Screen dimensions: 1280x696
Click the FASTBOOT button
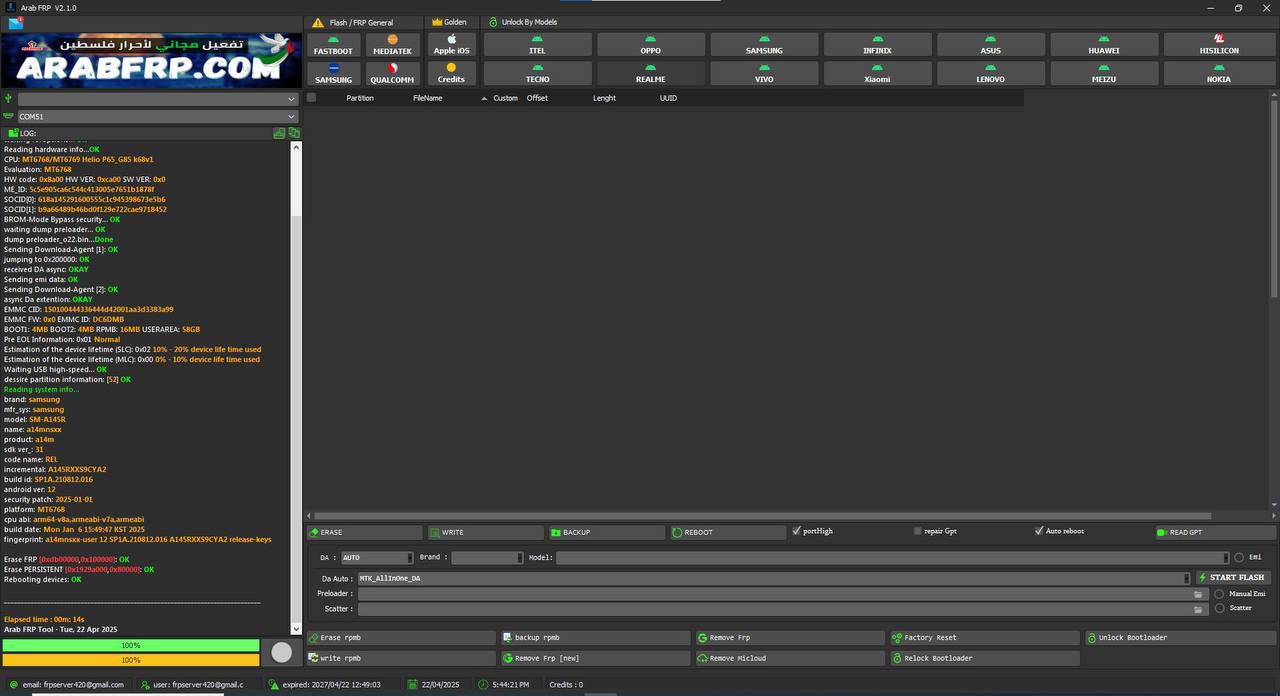click(333, 45)
